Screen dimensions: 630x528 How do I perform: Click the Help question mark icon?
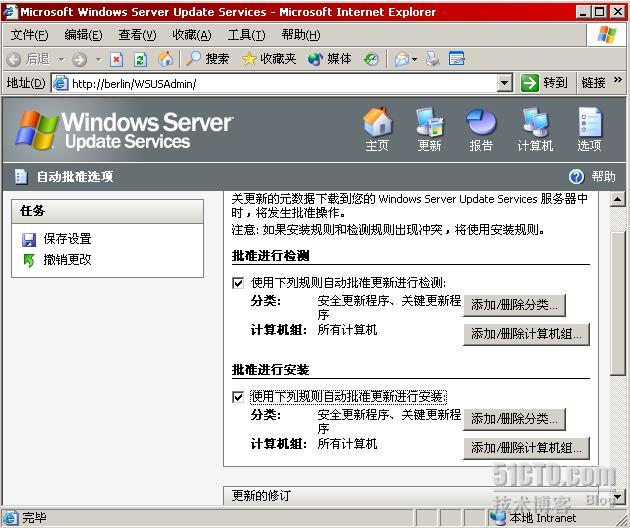click(x=576, y=176)
